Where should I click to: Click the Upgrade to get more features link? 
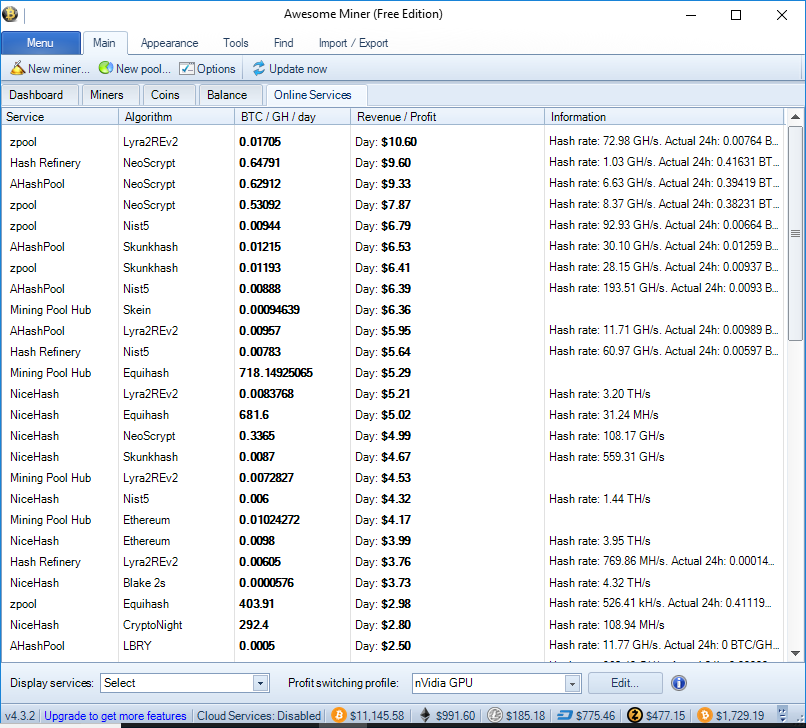coord(115,715)
